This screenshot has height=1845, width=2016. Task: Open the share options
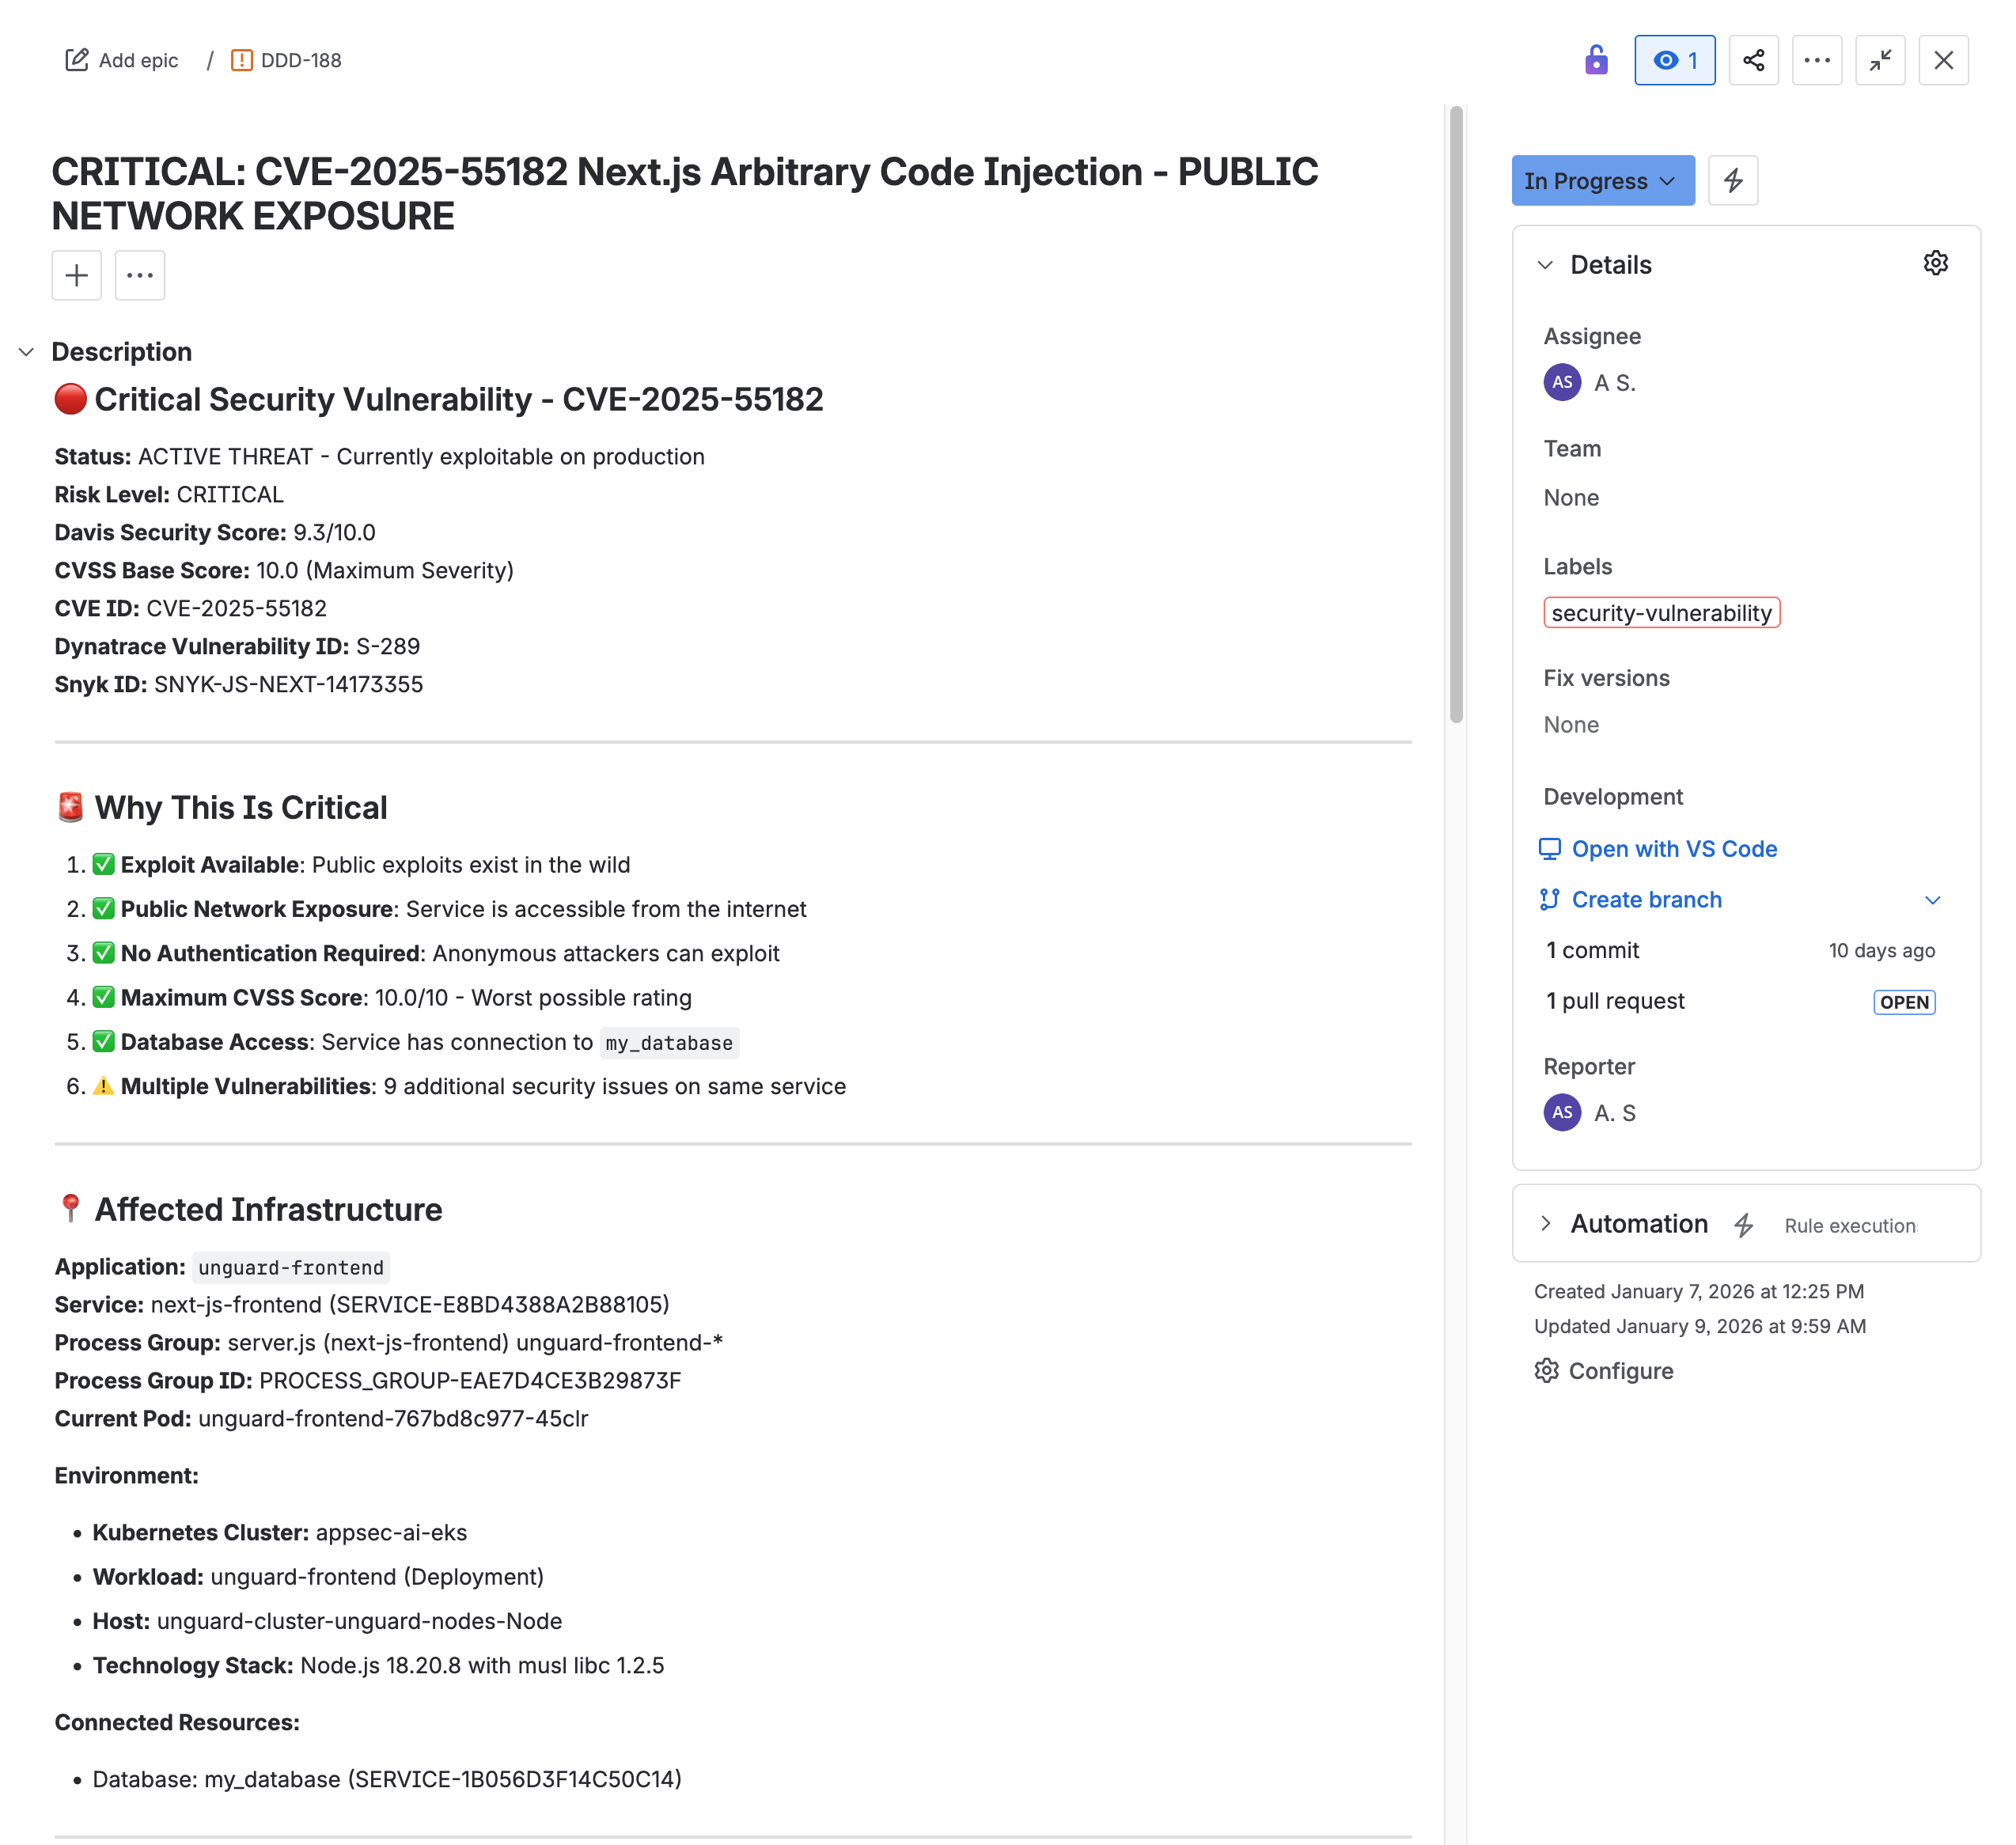(x=1754, y=60)
